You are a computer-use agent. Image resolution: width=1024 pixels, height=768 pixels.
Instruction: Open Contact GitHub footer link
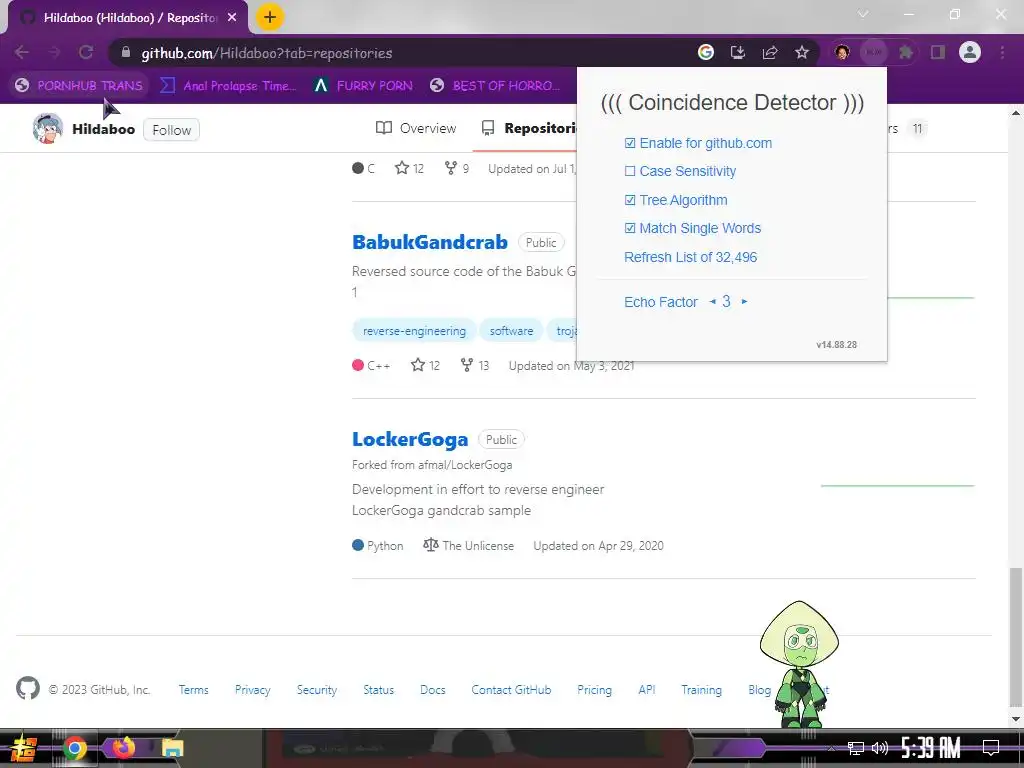click(511, 690)
